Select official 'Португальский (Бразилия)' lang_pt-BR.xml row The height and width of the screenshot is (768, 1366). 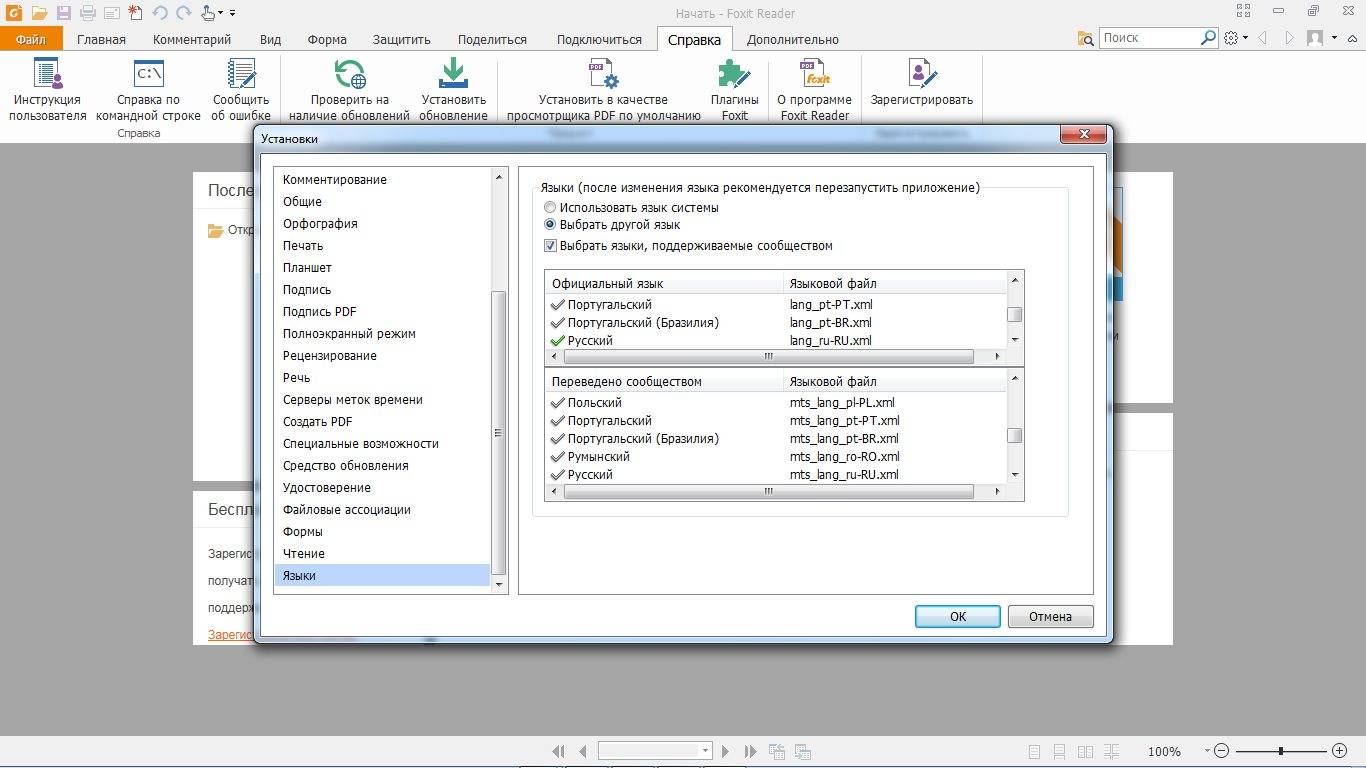click(775, 323)
